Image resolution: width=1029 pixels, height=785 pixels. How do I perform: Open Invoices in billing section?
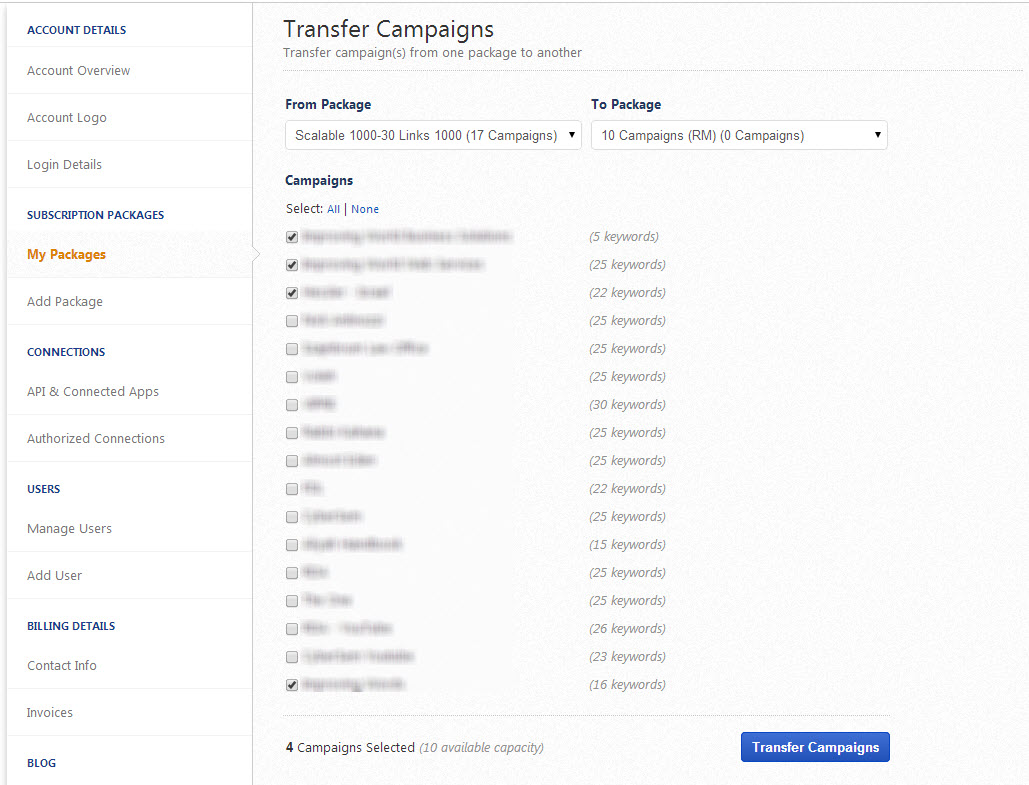point(50,713)
